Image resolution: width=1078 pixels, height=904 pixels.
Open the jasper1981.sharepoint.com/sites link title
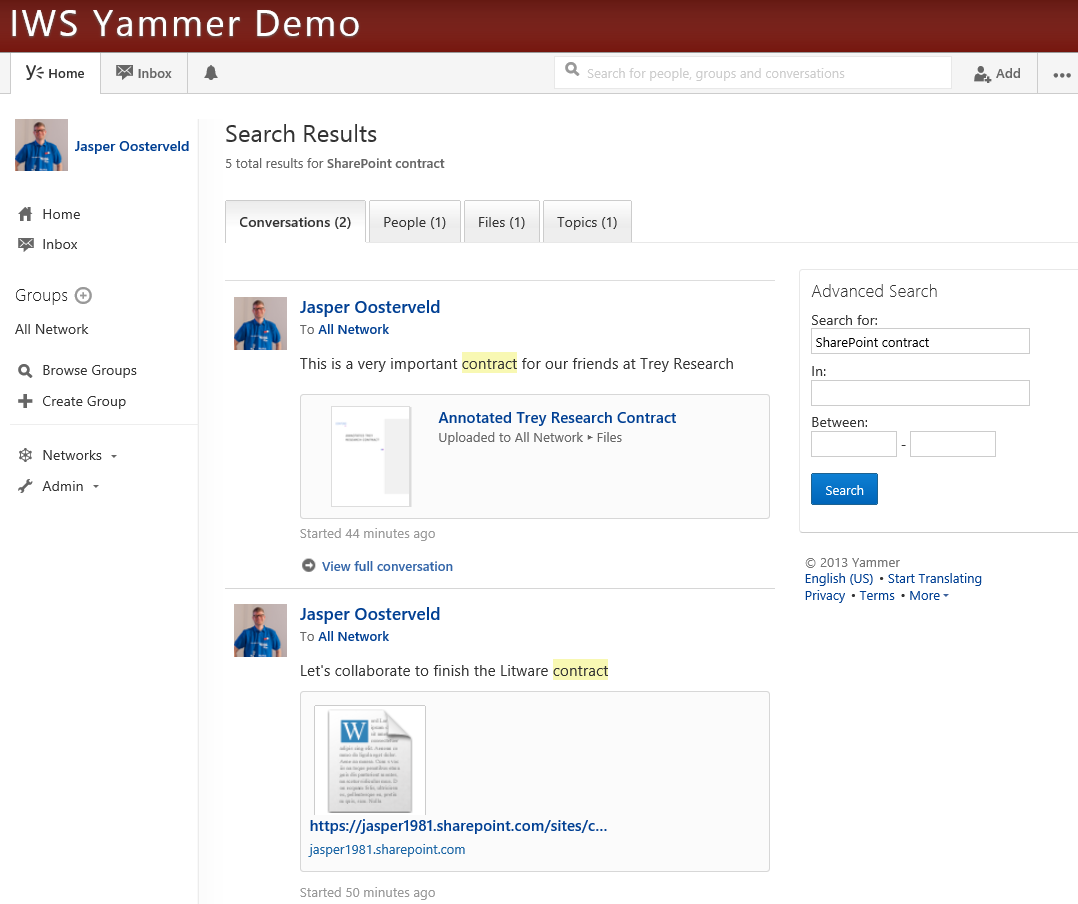tap(459, 826)
